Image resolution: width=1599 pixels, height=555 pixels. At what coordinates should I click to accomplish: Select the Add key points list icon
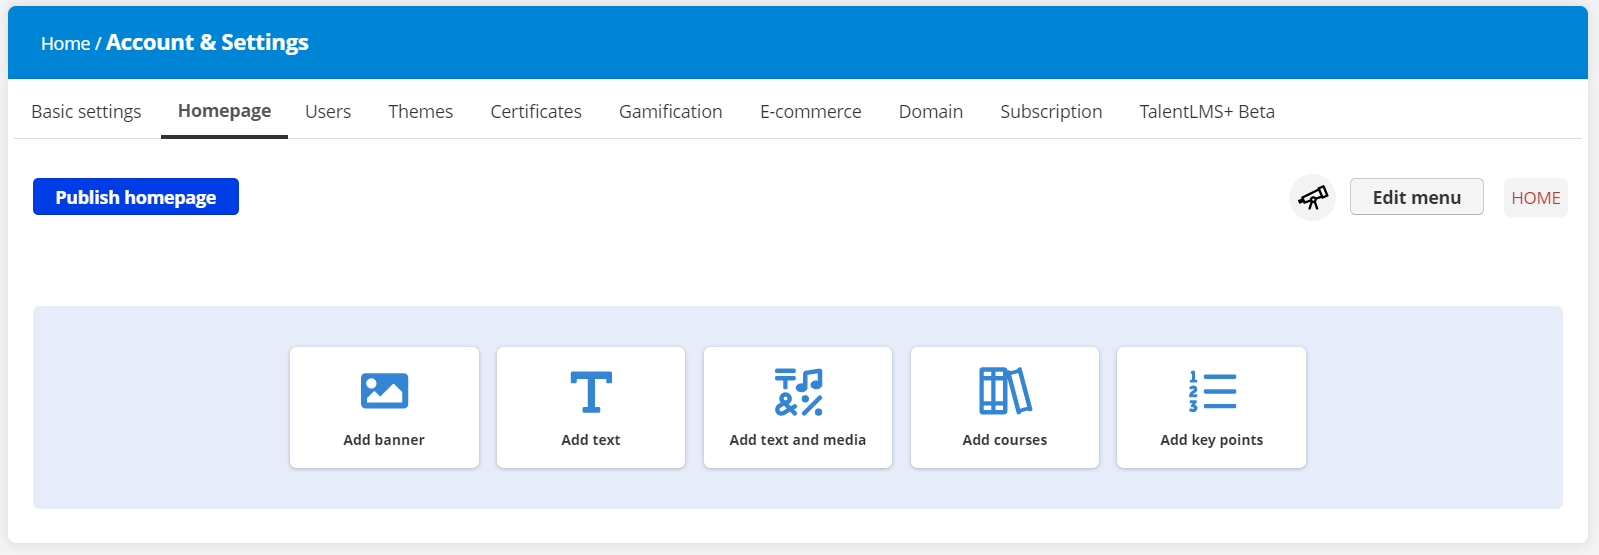pyautogui.click(x=1212, y=391)
